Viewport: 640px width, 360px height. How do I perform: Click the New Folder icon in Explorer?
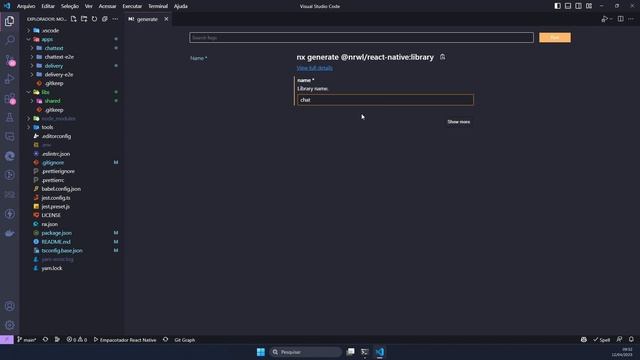[84, 19]
